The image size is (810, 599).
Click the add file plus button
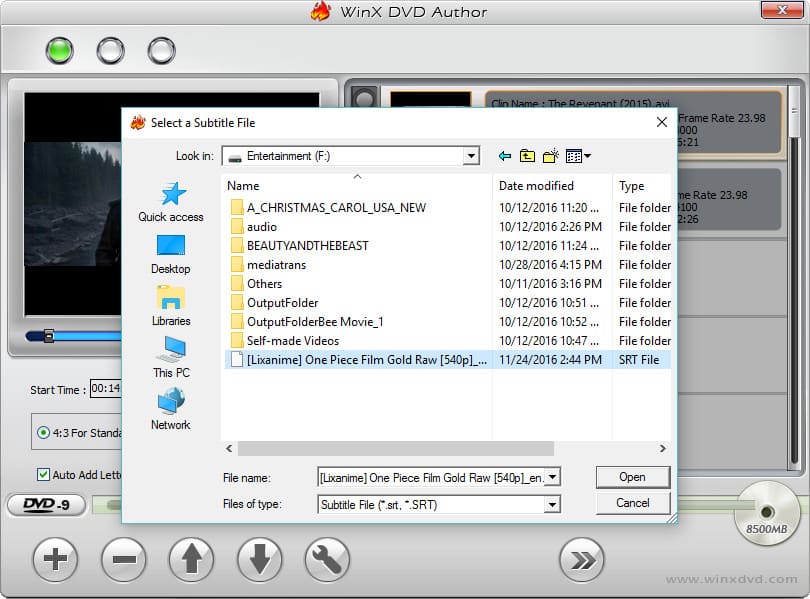point(55,559)
